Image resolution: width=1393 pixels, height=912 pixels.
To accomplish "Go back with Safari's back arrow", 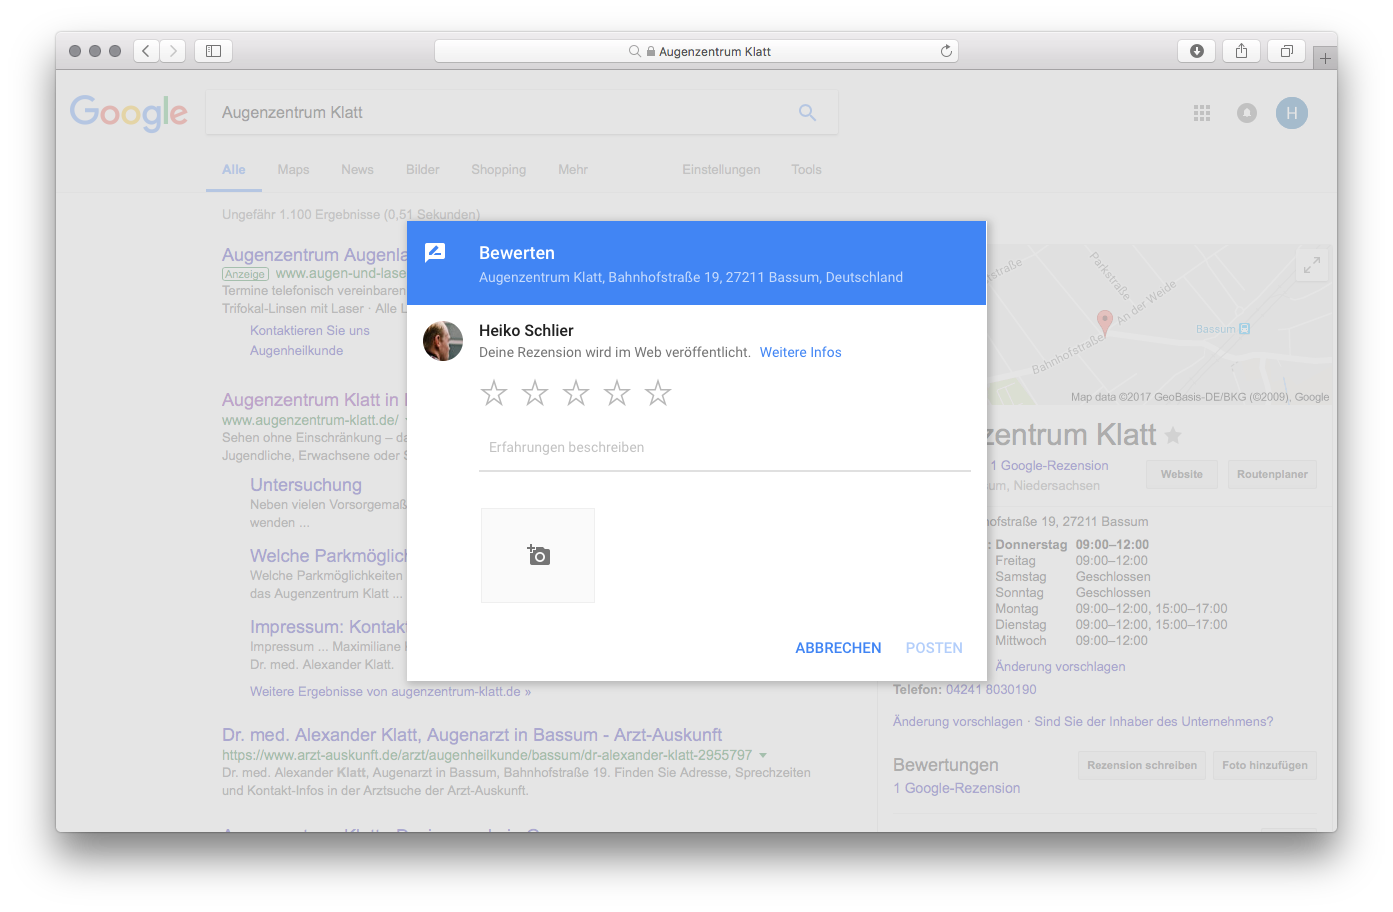I will [x=146, y=51].
